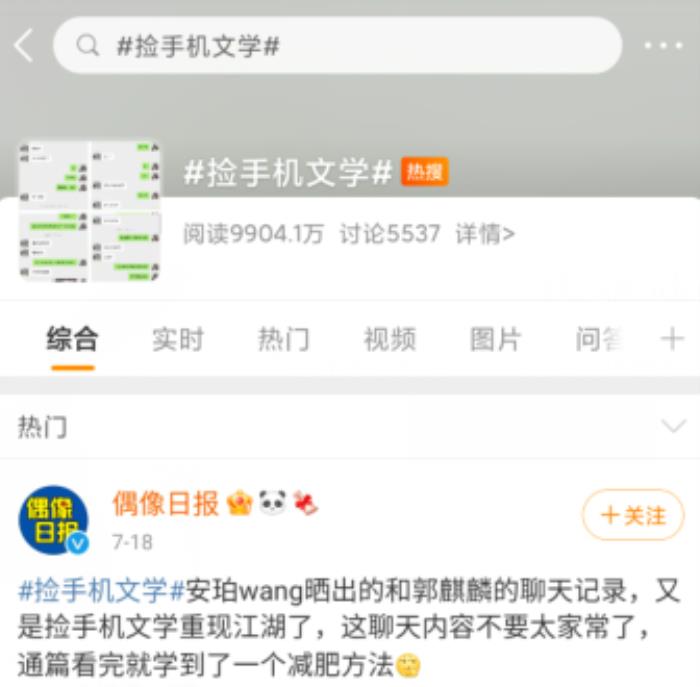700x687 pixels.
Task: Click the #捡手机文学# search input field
Action: pyautogui.click(x=338, y=45)
